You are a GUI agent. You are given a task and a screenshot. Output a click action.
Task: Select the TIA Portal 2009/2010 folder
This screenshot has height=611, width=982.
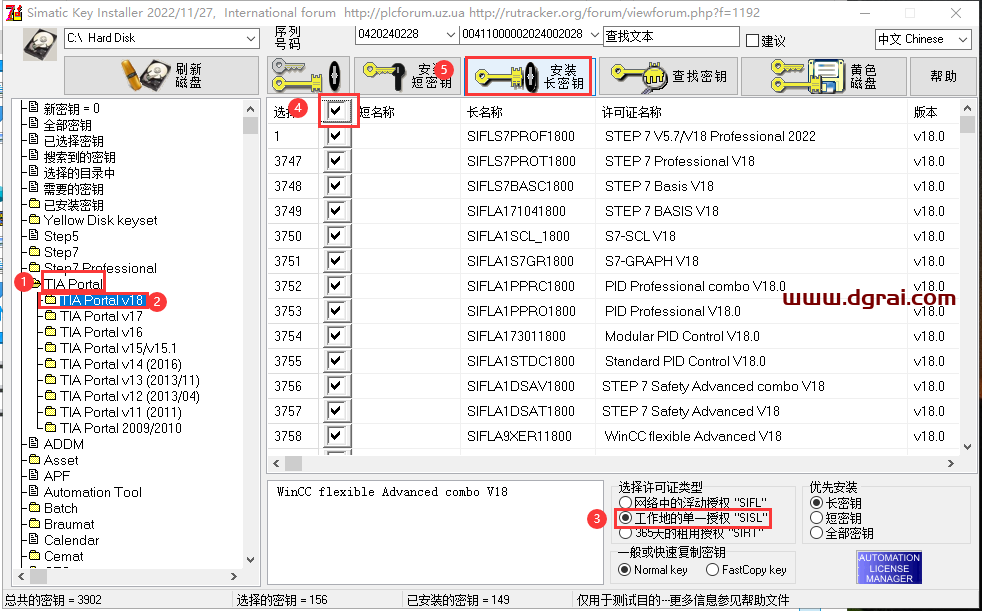point(121,428)
